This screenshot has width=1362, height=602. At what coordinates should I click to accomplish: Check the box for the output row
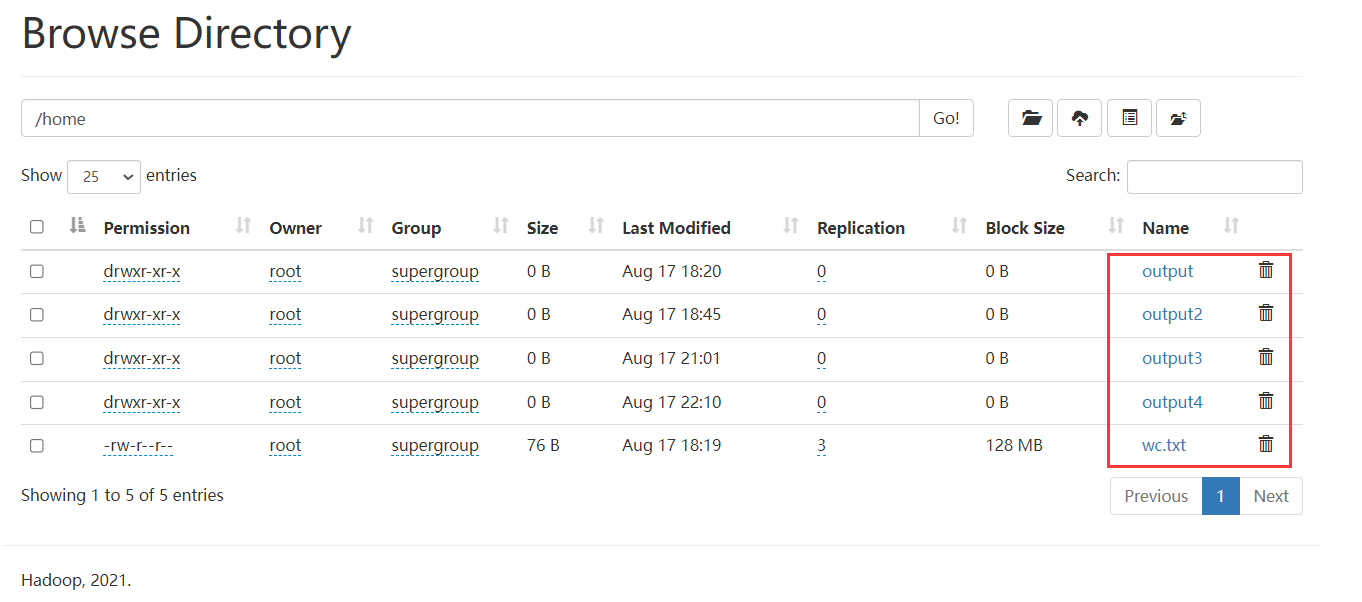[37, 271]
